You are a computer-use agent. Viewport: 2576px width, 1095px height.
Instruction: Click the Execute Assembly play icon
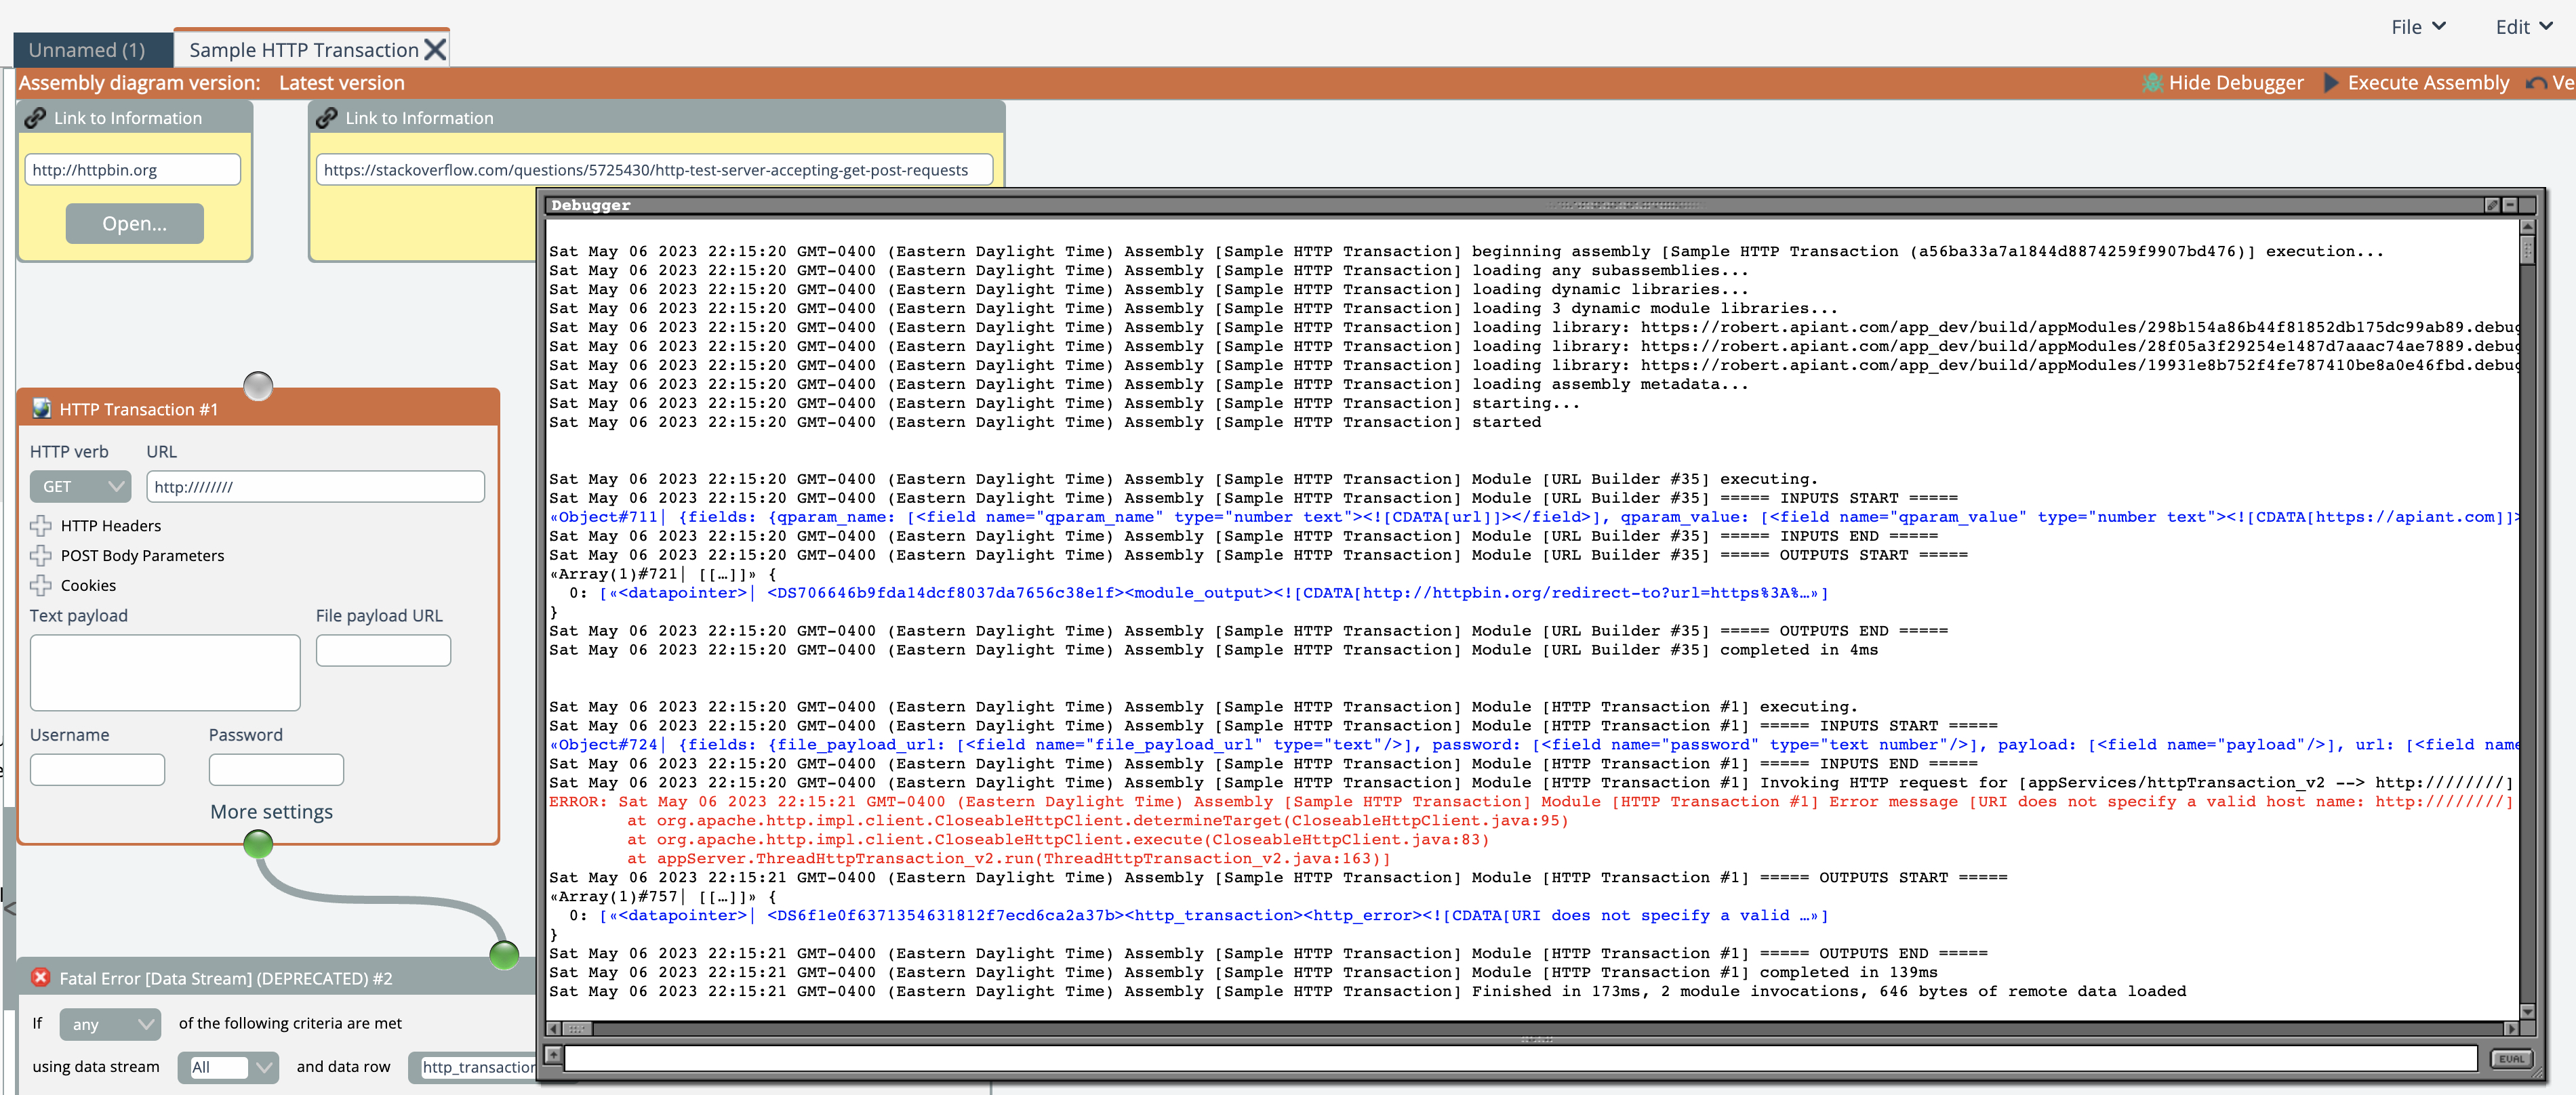click(x=2330, y=83)
